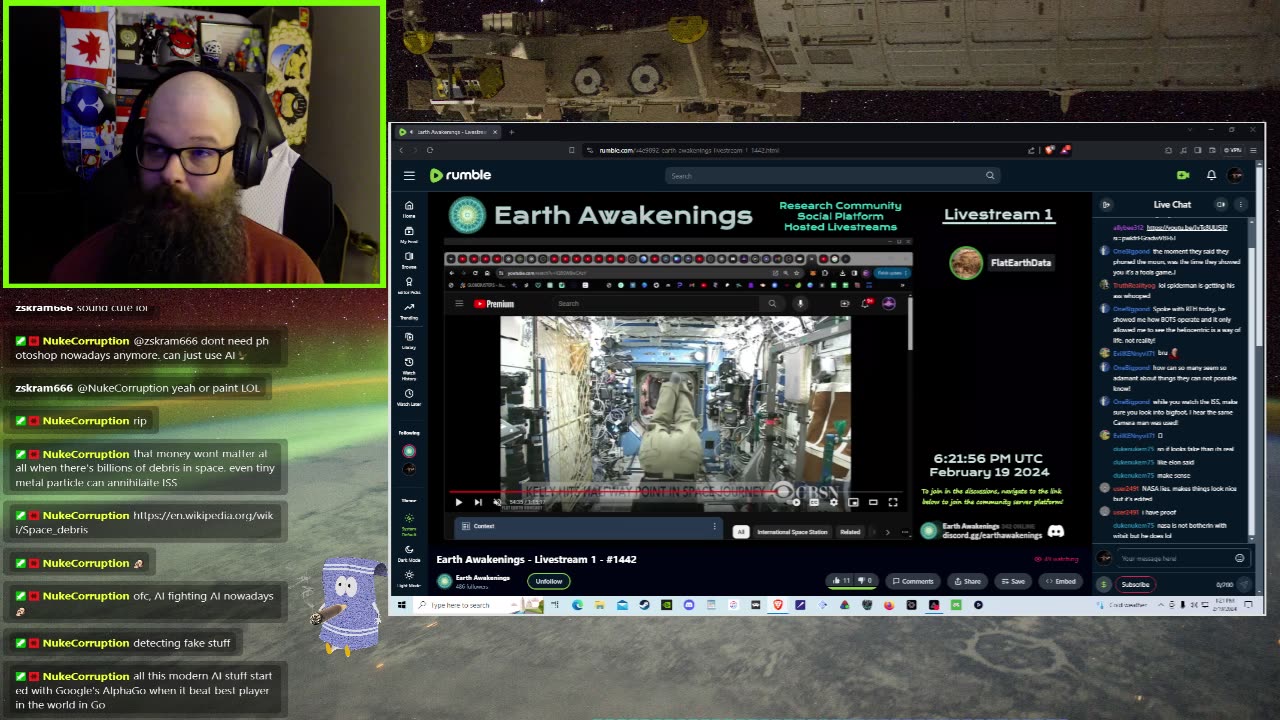Open the browser main menu
The height and width of the screenshot is (720, 1280).
coord(1253,150)
